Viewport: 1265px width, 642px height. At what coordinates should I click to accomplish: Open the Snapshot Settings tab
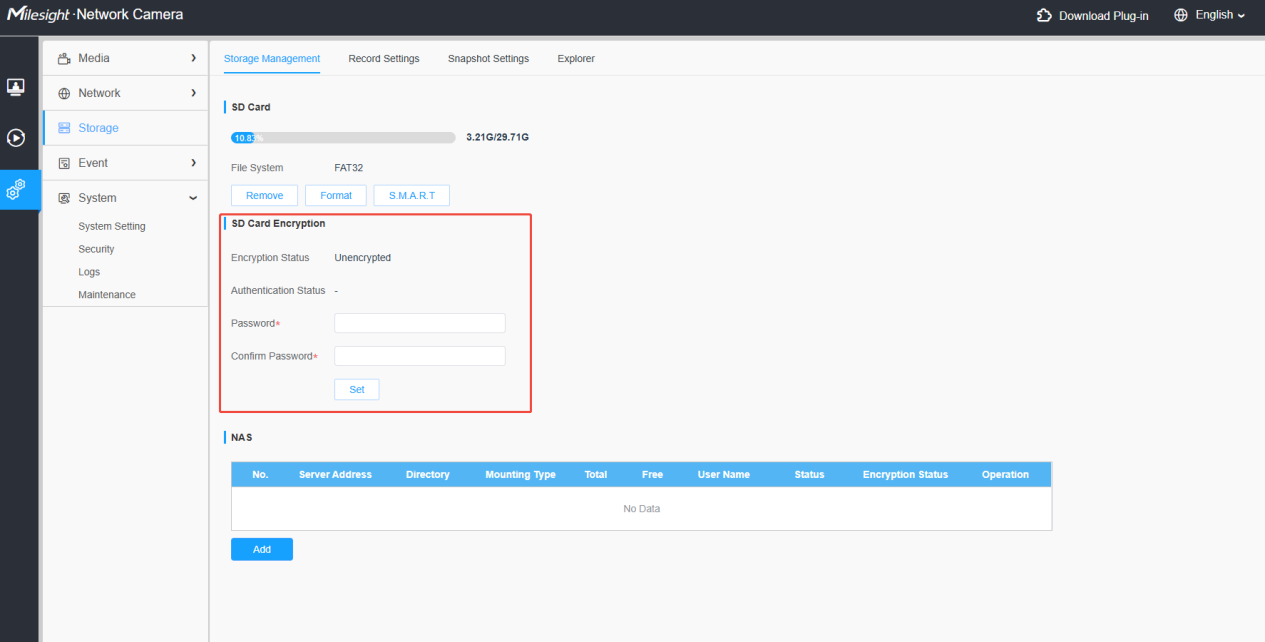[x=488, y=59]
